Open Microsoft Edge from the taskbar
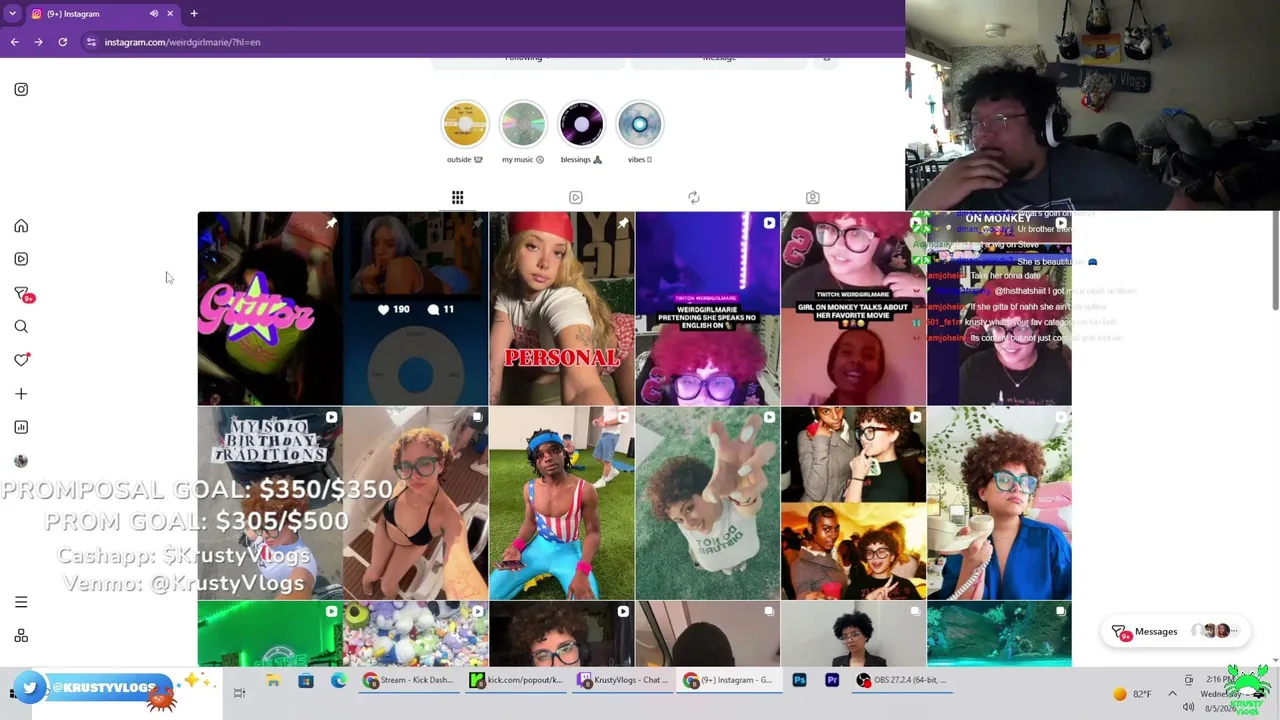The width and height of the screenshot is (1280, 720). click(x=339, y=681)
